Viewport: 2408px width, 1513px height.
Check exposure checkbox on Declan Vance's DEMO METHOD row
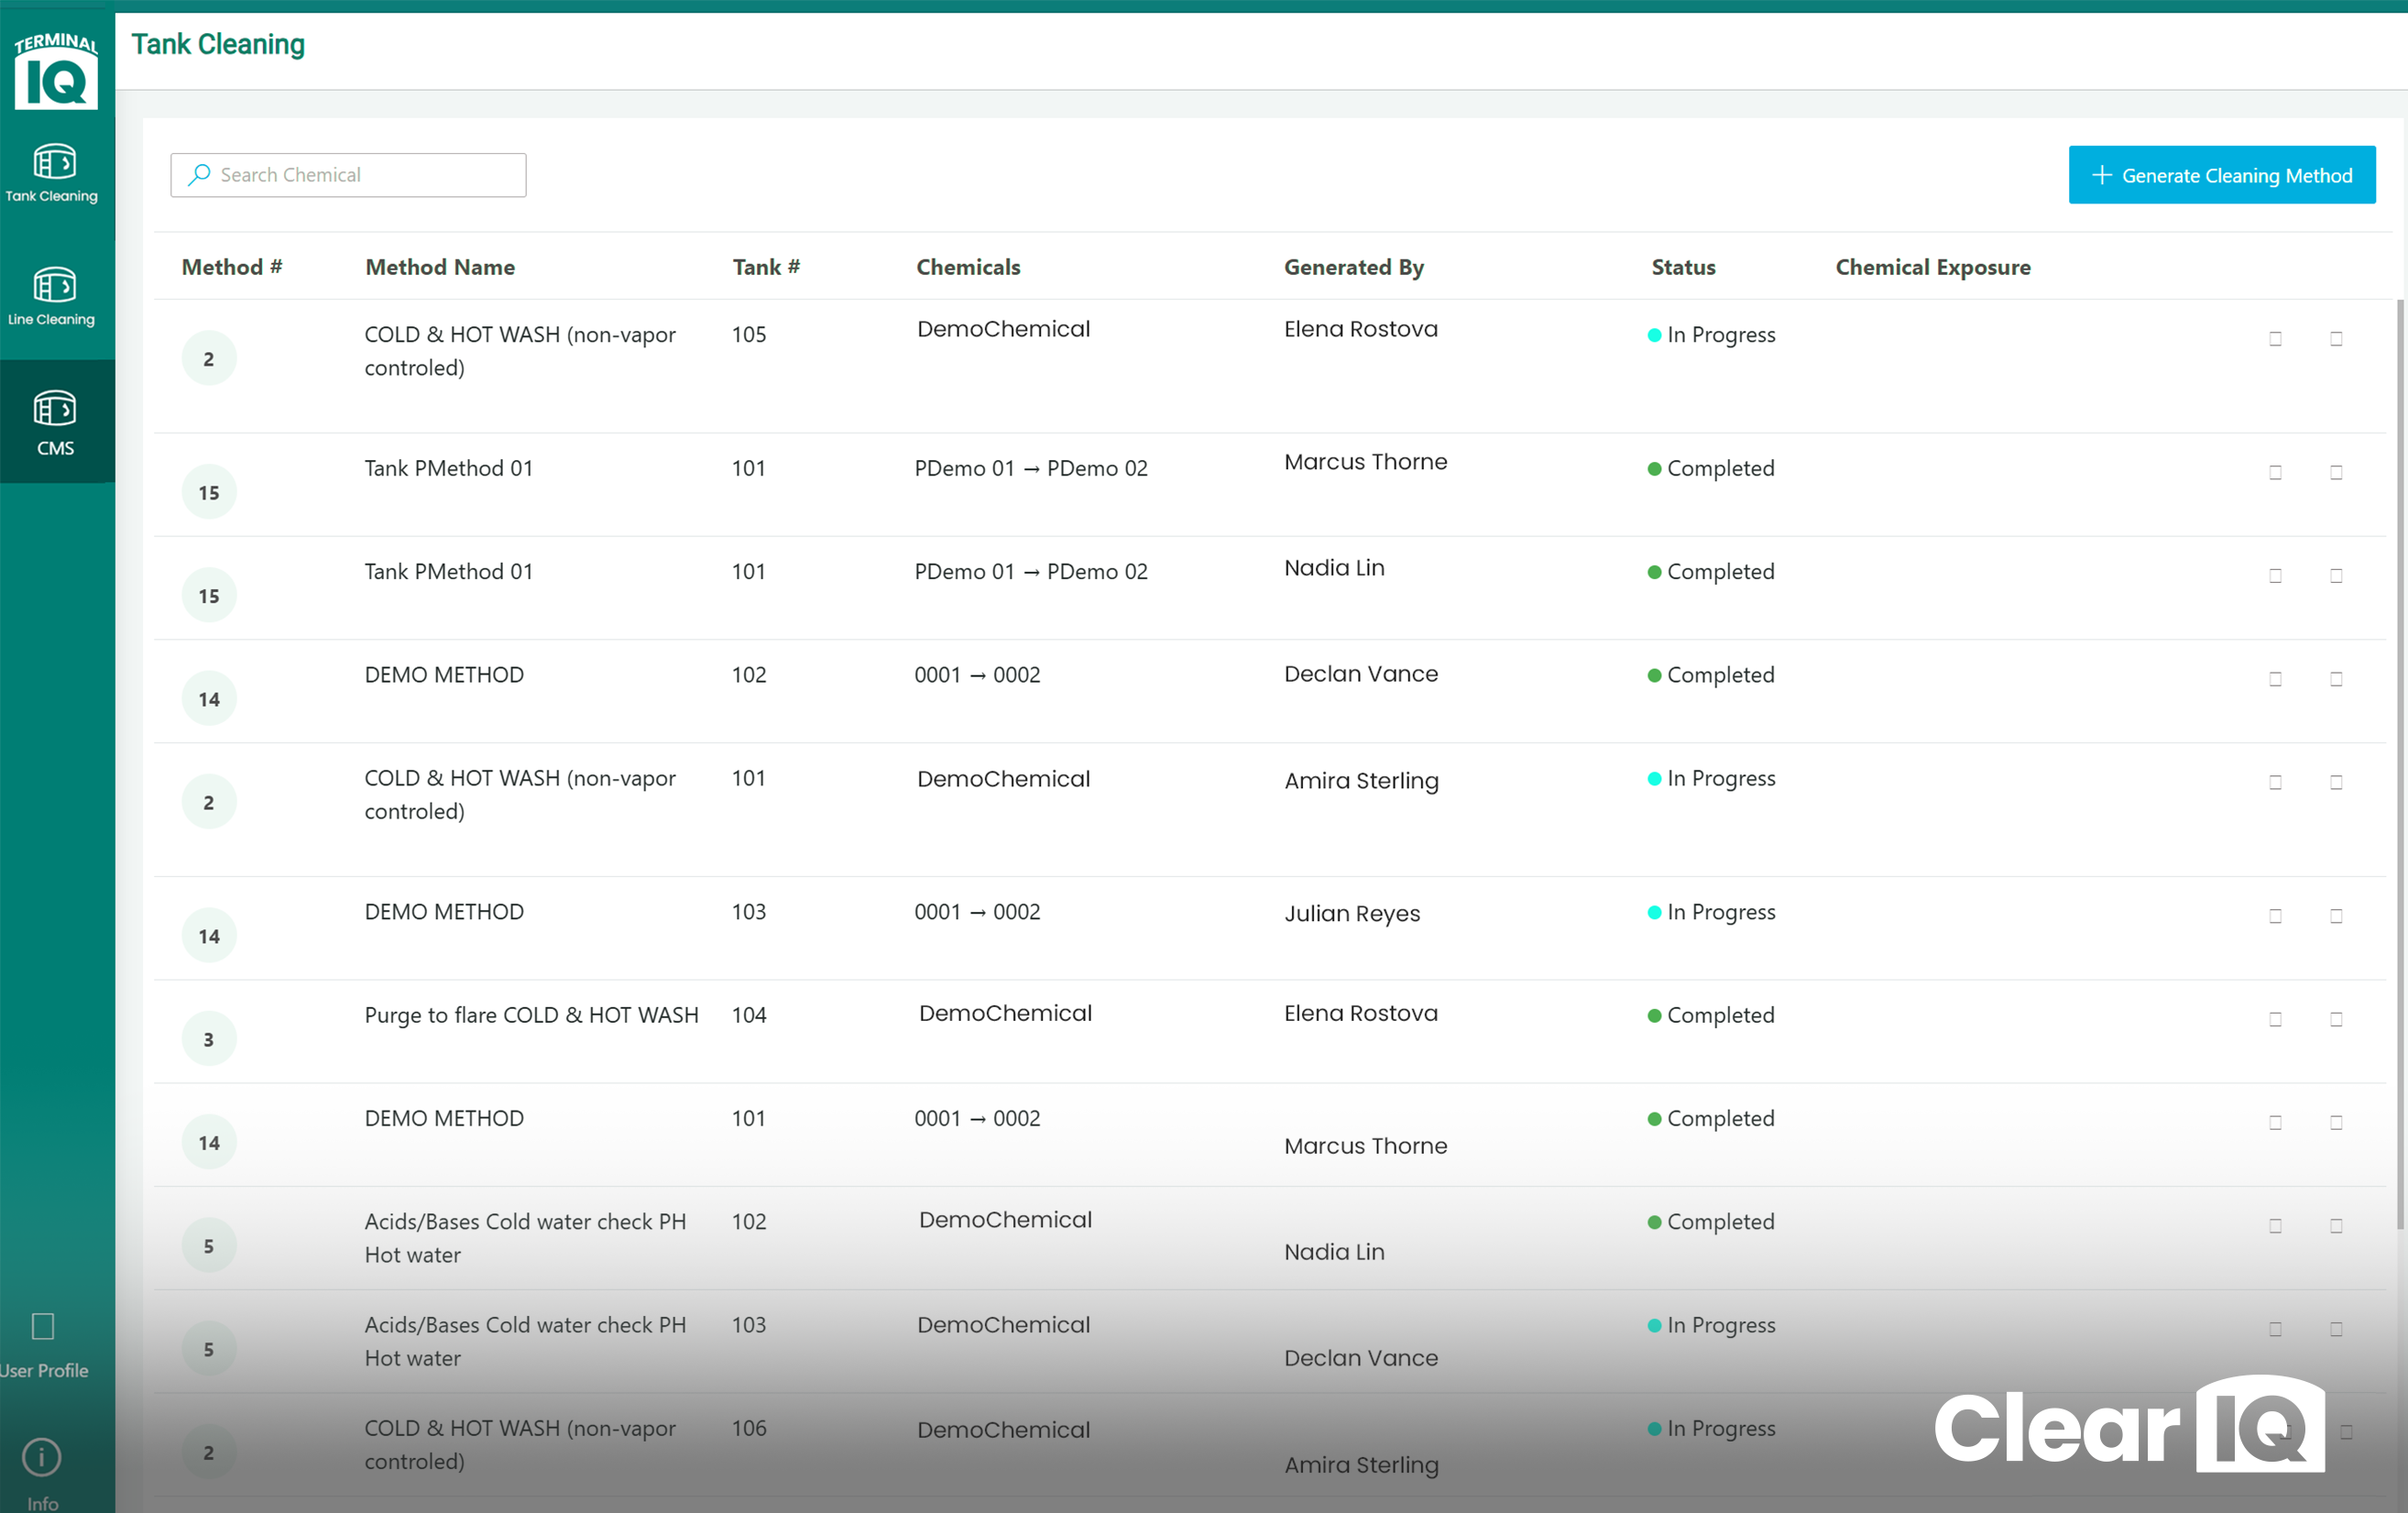click(x=2275, y=678)
